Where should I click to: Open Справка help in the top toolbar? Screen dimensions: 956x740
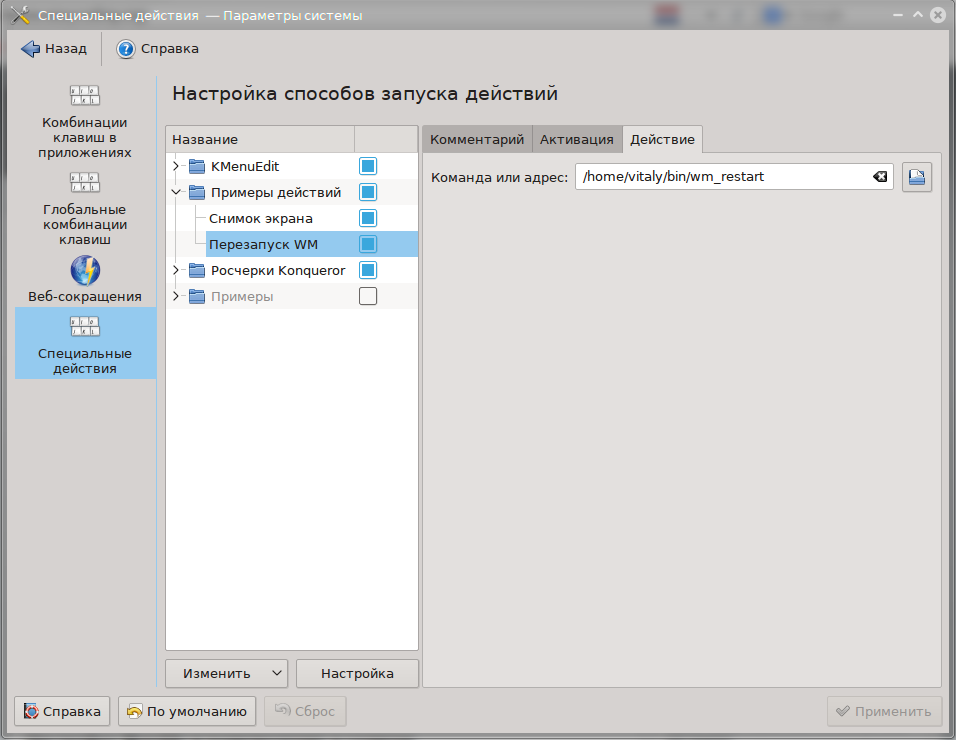tap(158, 48)
